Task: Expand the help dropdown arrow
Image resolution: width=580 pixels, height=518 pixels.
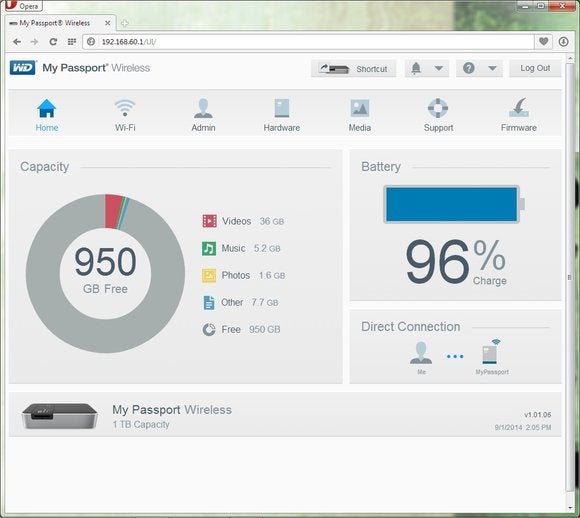Action: coord(492,68)
